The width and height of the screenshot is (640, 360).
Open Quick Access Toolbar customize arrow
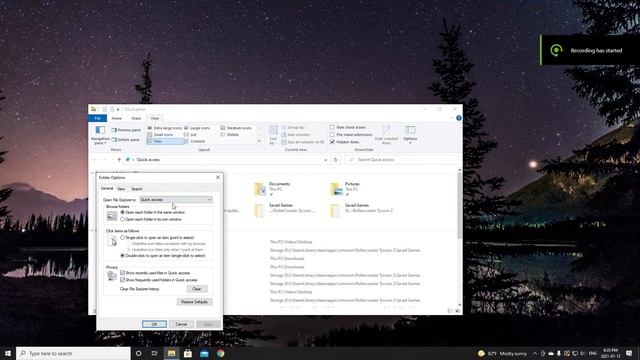pos(118,109)
